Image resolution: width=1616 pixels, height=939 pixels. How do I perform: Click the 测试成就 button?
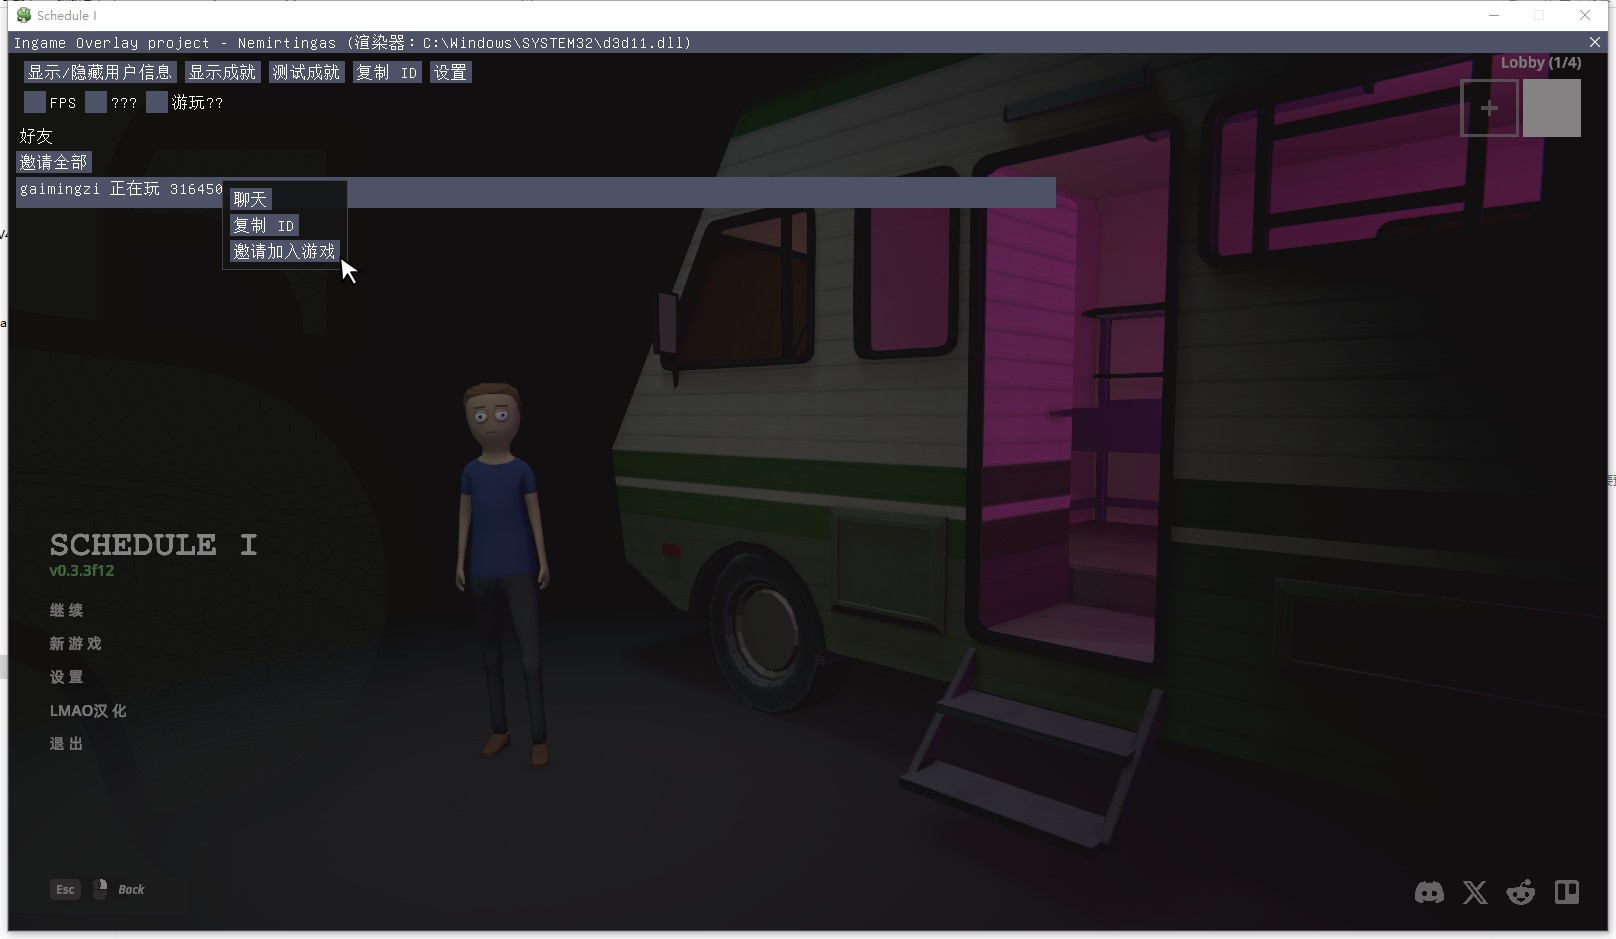point(306,72)
